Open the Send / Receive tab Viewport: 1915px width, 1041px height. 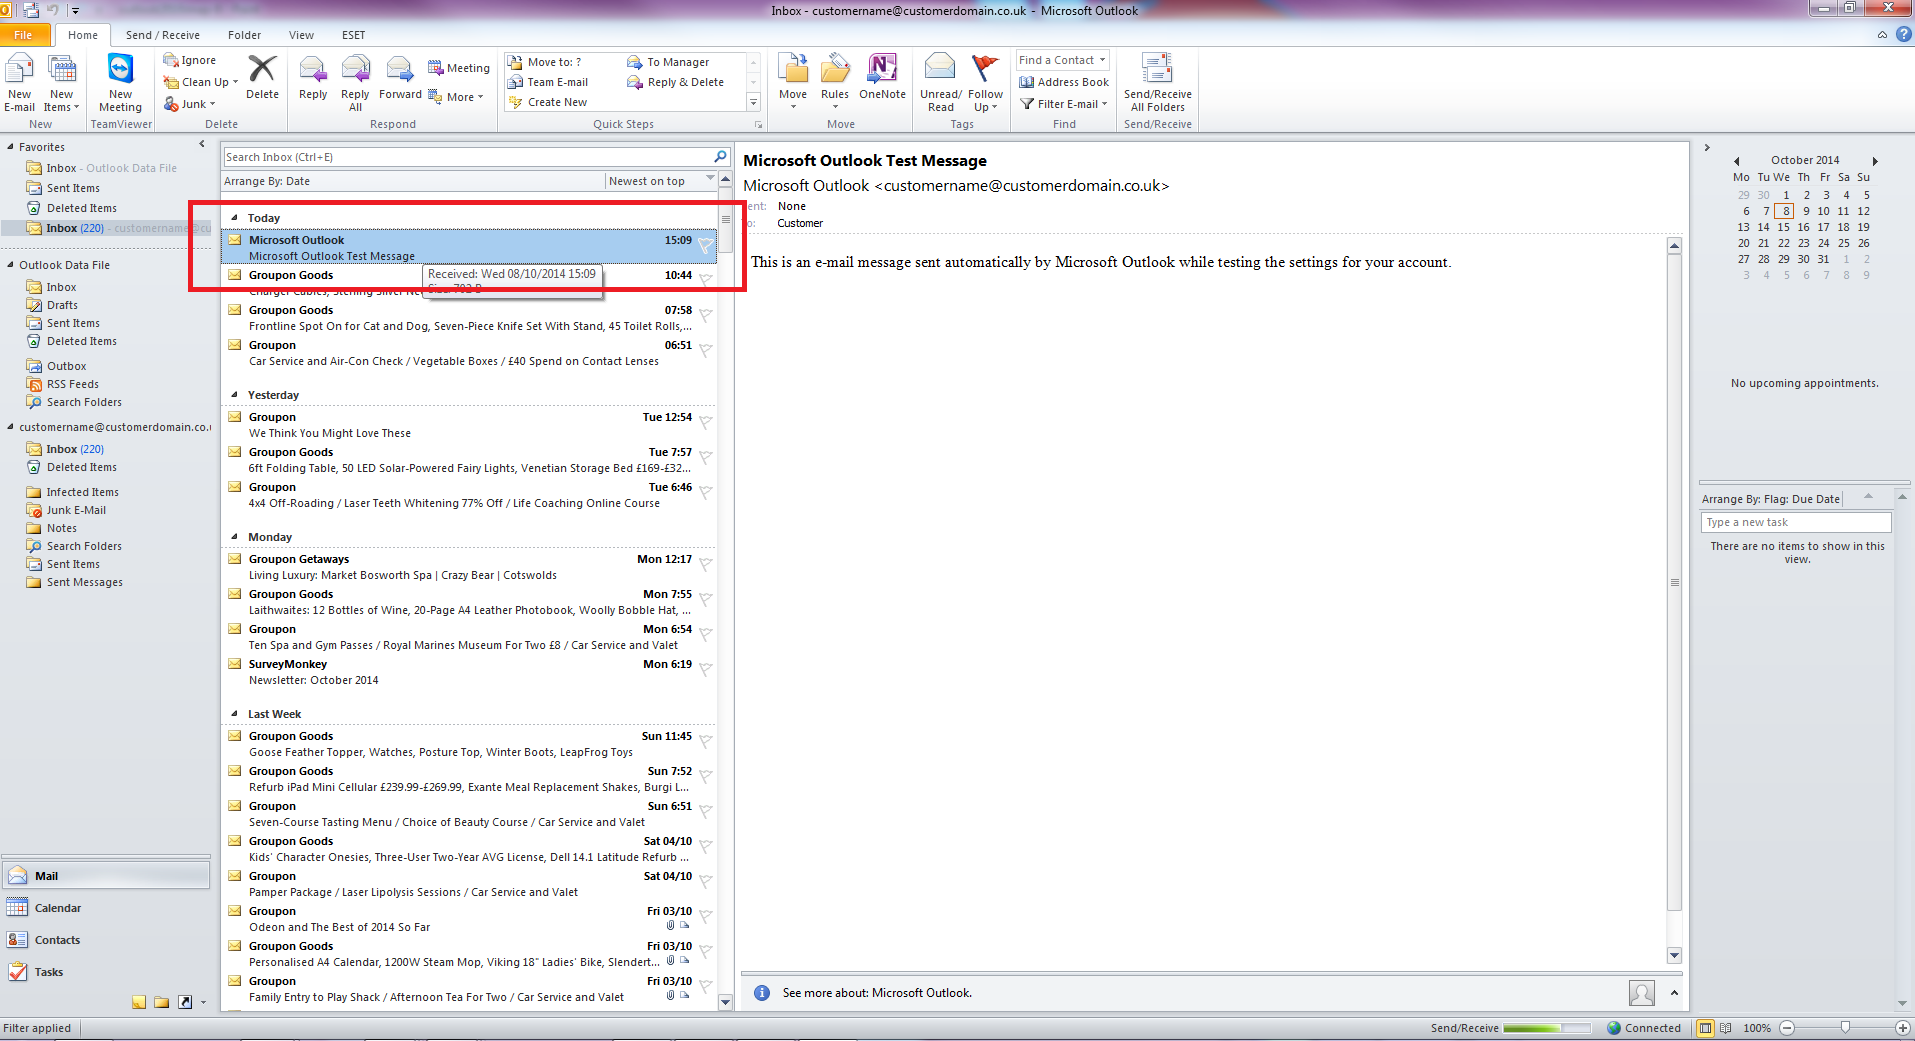pos(162,35)
